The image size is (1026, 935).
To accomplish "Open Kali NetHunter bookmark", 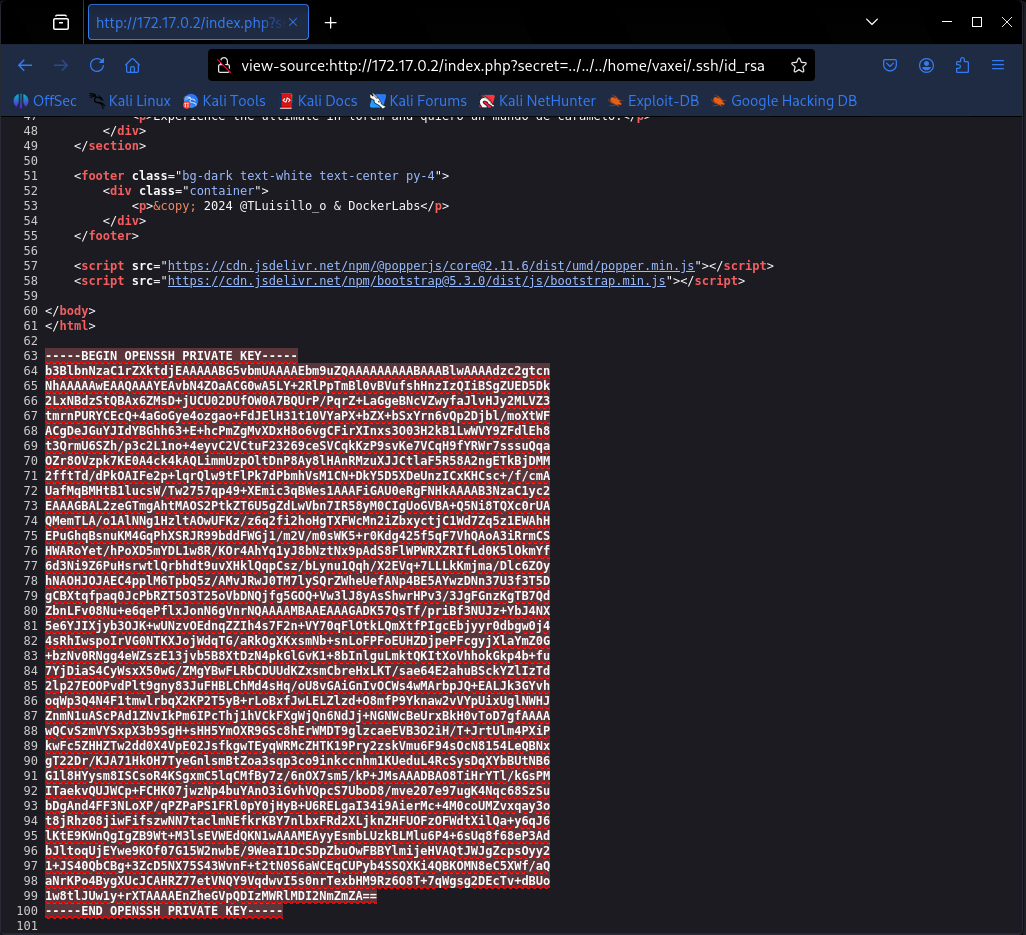I will tap(538, 101).
